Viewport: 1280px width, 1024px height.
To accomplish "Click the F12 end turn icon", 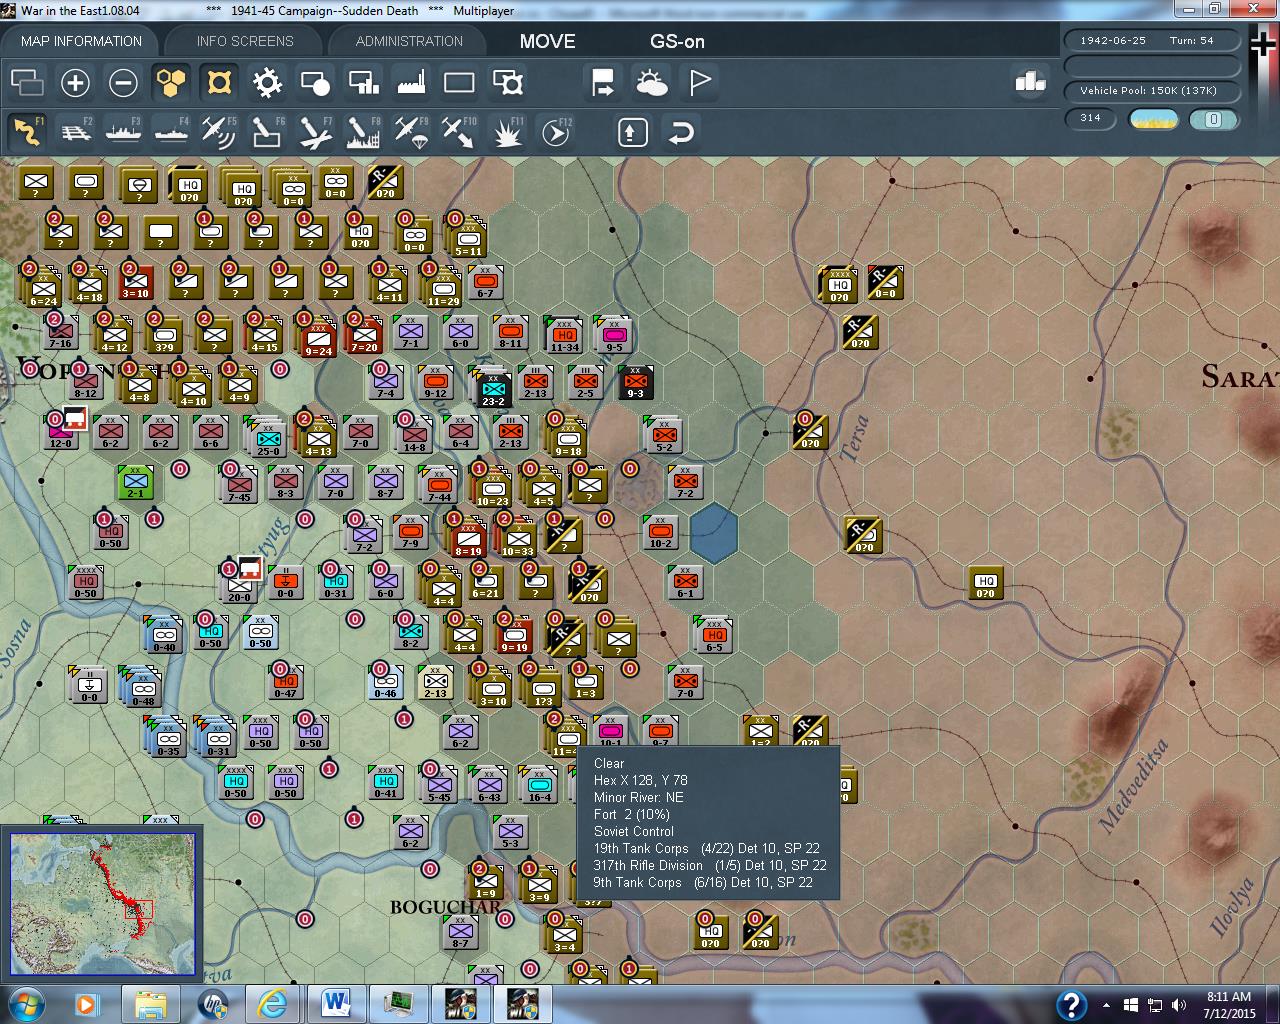I will point(556,131).
